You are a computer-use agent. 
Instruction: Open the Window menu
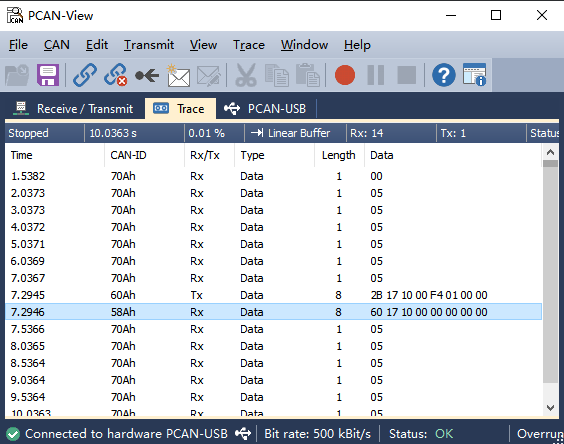tap(304, 45)
